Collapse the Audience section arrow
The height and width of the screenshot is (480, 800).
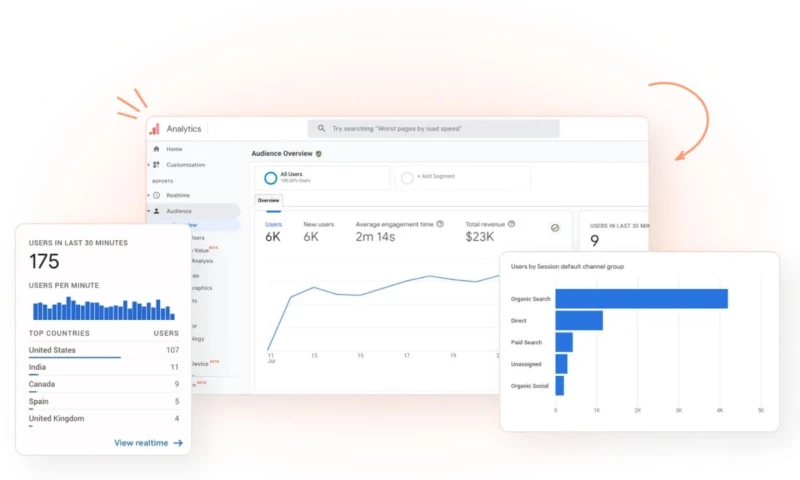tap(148, 211)
